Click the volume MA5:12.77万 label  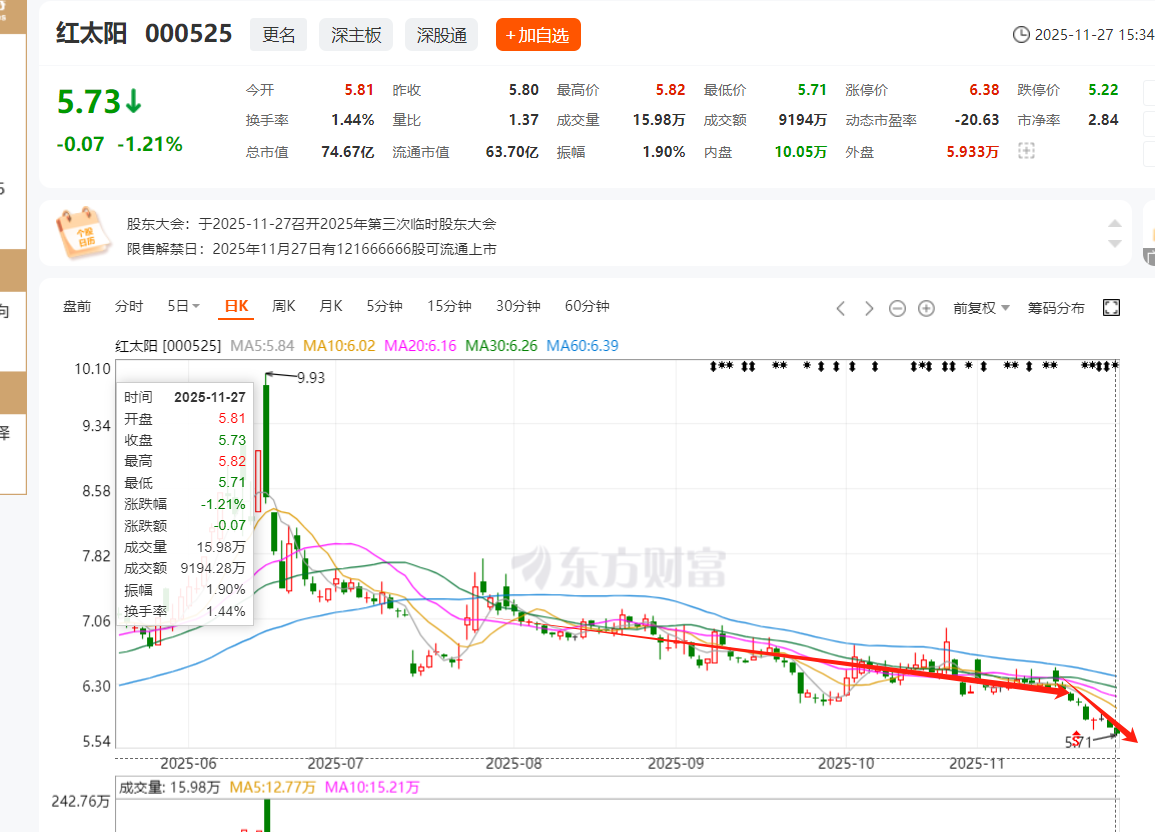coord(273,787)
